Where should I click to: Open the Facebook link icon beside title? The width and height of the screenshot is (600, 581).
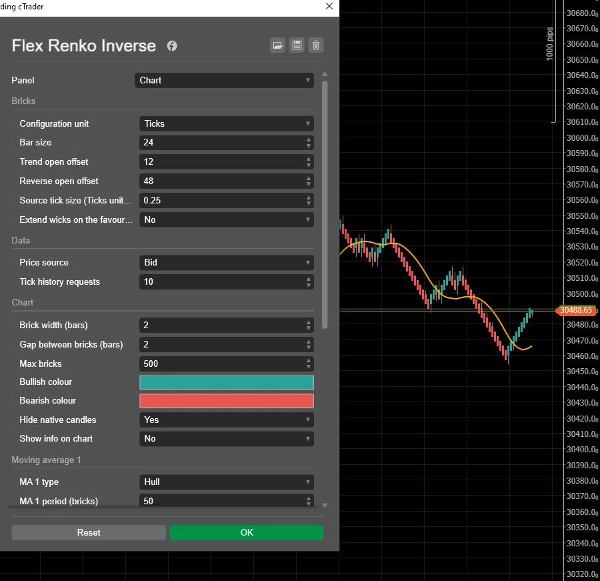(172, 46)
